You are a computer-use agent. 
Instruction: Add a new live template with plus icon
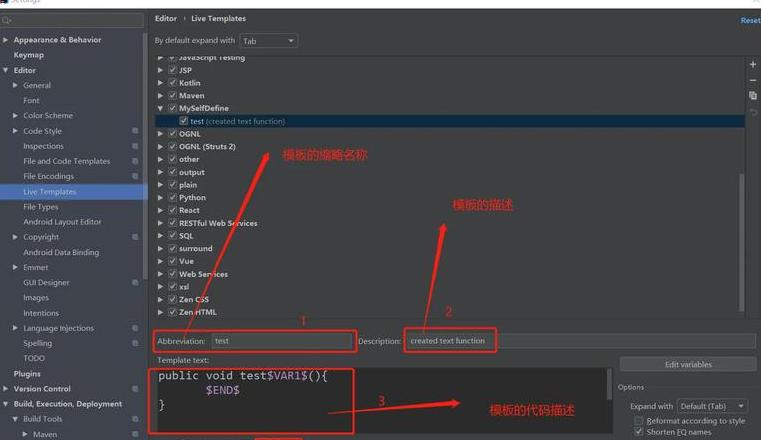(753, 64)
